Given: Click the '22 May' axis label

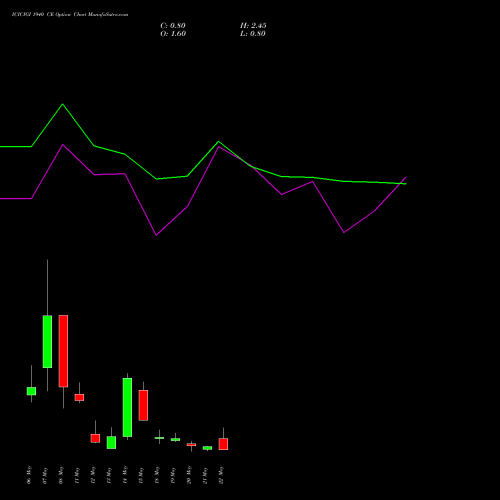Looking at the screenshot, I should pos(221,475).
